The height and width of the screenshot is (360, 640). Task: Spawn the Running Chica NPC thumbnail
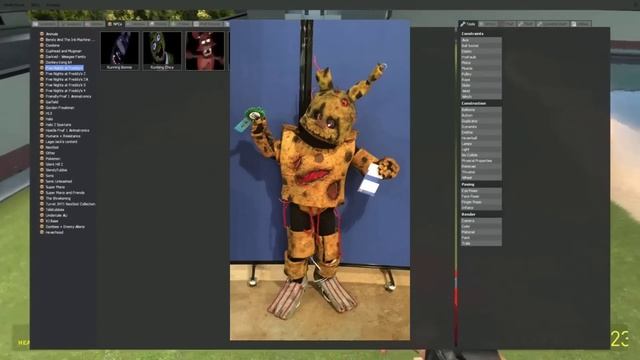[162, 51]
